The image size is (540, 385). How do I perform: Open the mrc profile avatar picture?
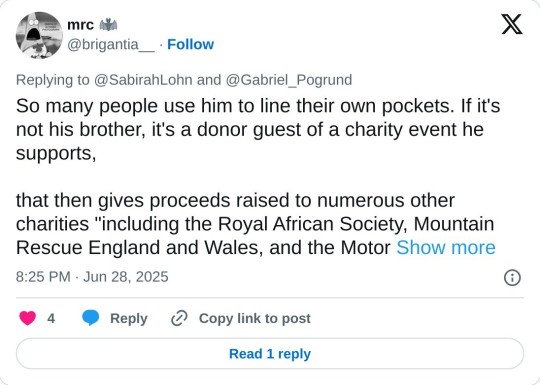[x=39, y=35]
